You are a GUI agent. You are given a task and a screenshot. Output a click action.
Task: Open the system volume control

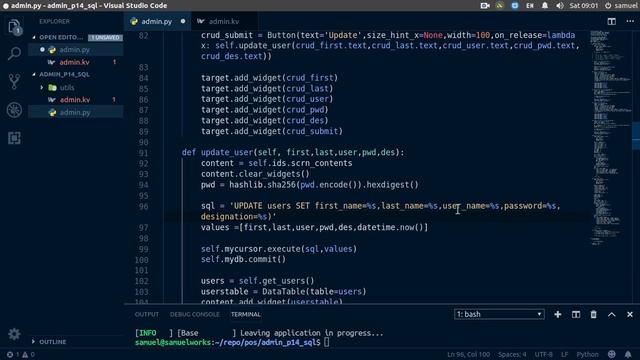[560, 6]
